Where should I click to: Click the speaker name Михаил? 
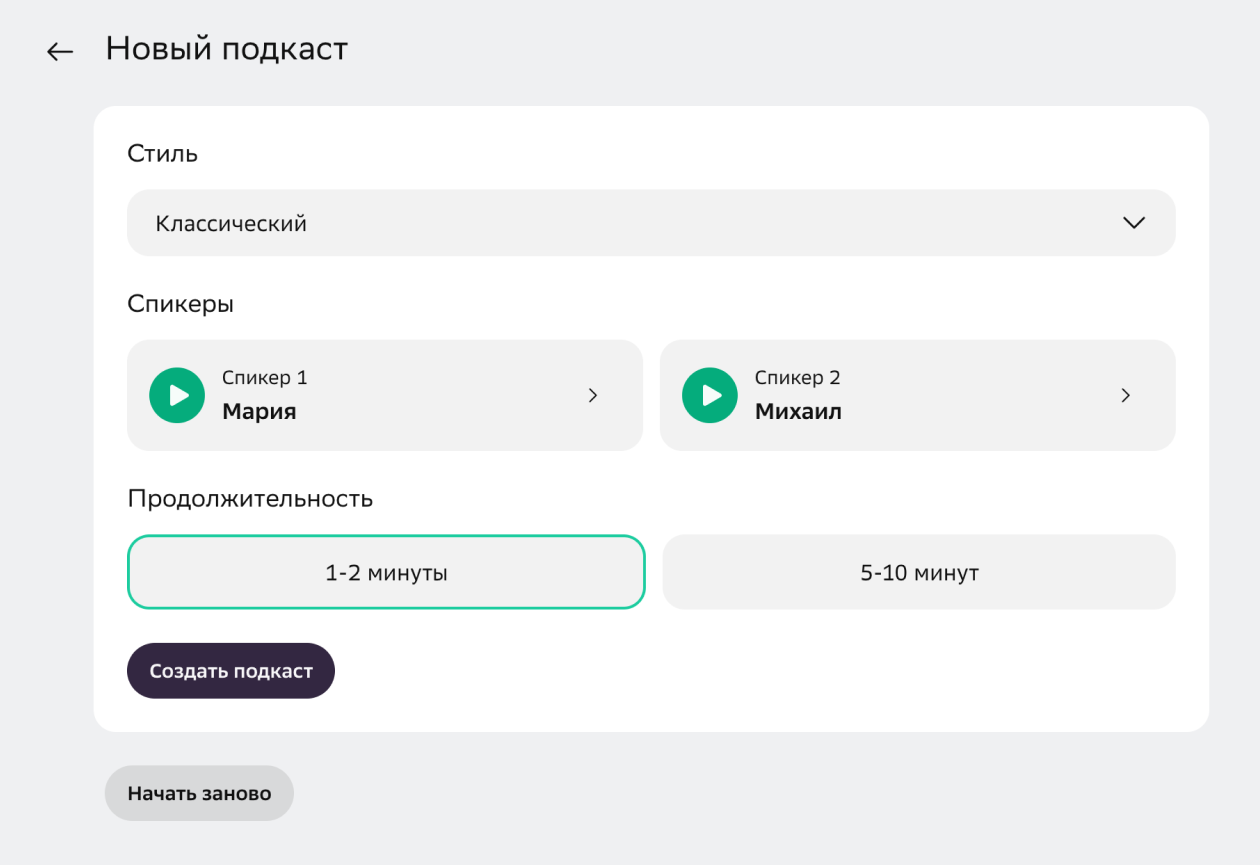798,411
